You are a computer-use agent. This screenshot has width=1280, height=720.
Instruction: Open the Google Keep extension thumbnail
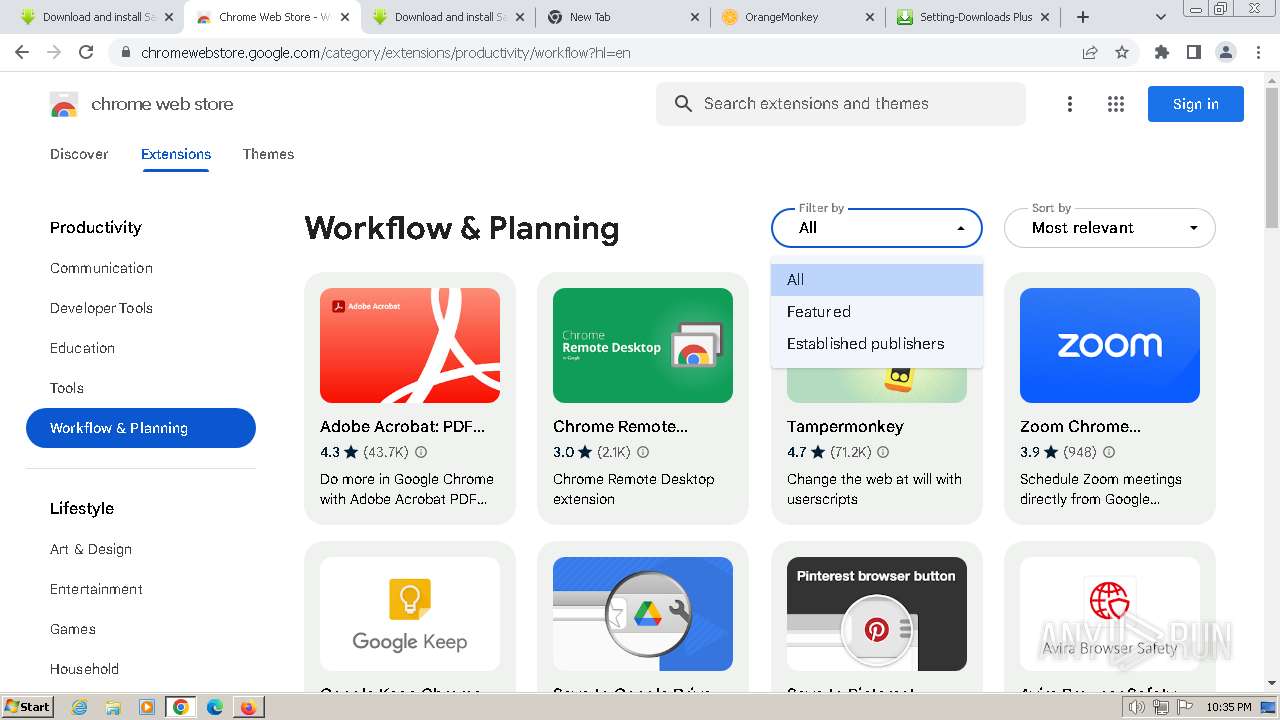point(410,614)
